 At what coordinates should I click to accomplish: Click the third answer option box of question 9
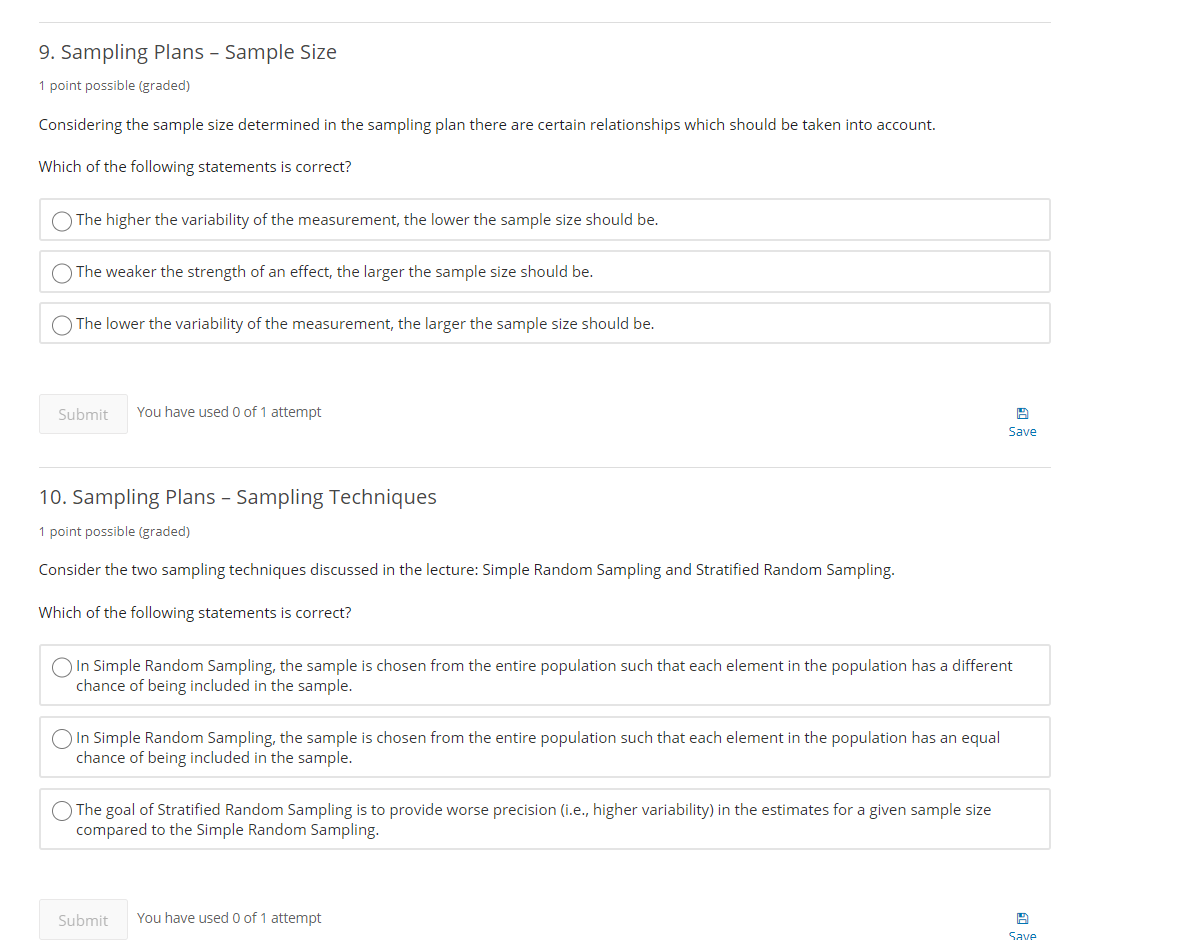544,323
